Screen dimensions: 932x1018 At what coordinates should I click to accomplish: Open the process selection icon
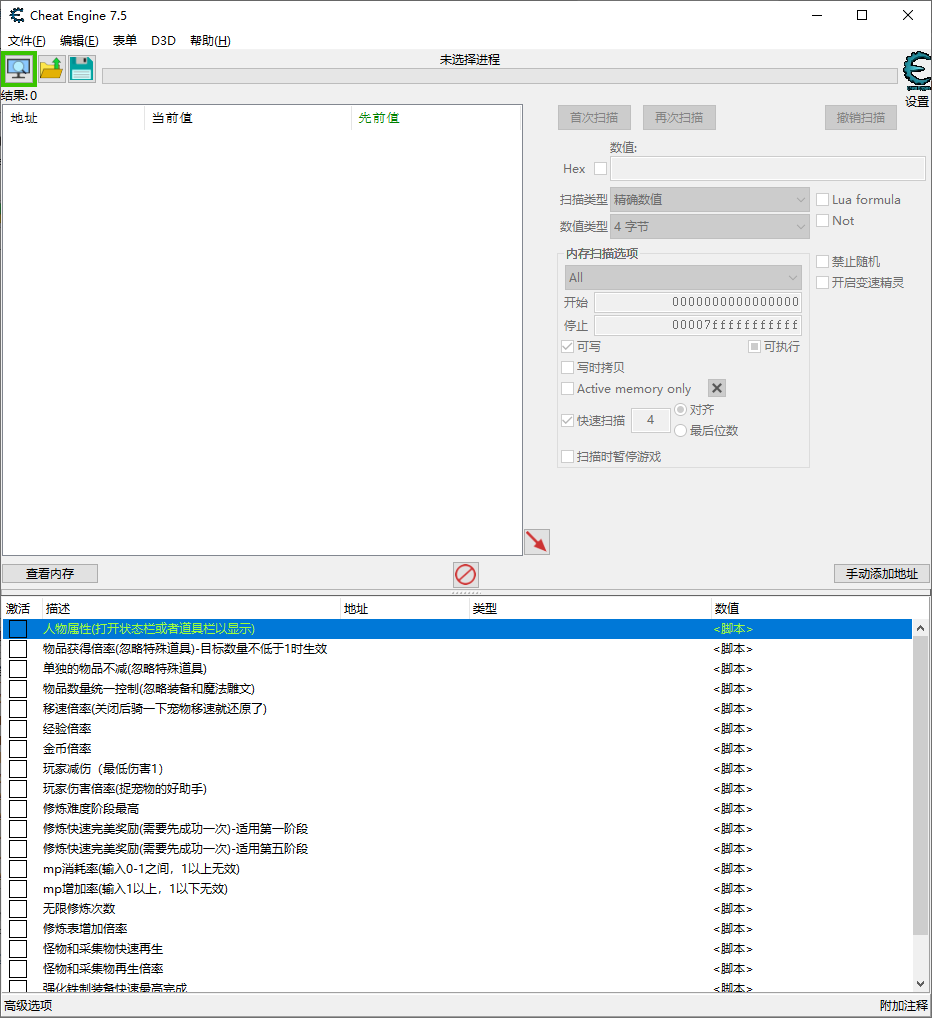point(19,68)
